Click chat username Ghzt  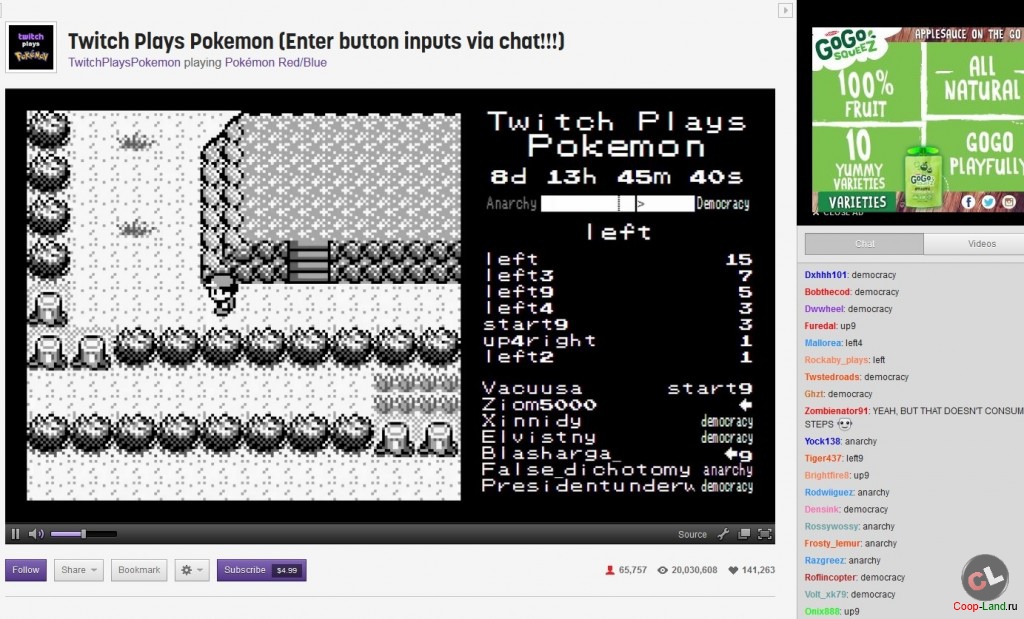(814, 394)
